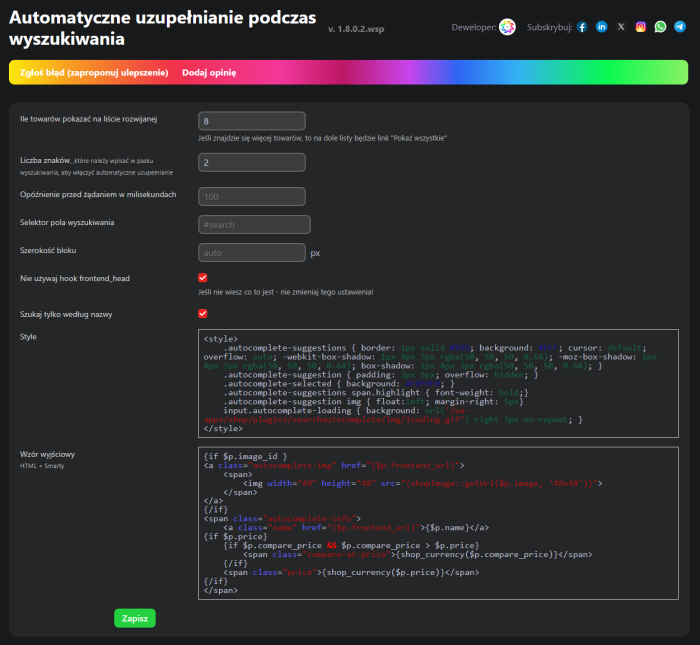Click the page title 'Automatyczne uzupełnianie podczas wyszukiwania'
700x645 pixels.
click(162, 28)
